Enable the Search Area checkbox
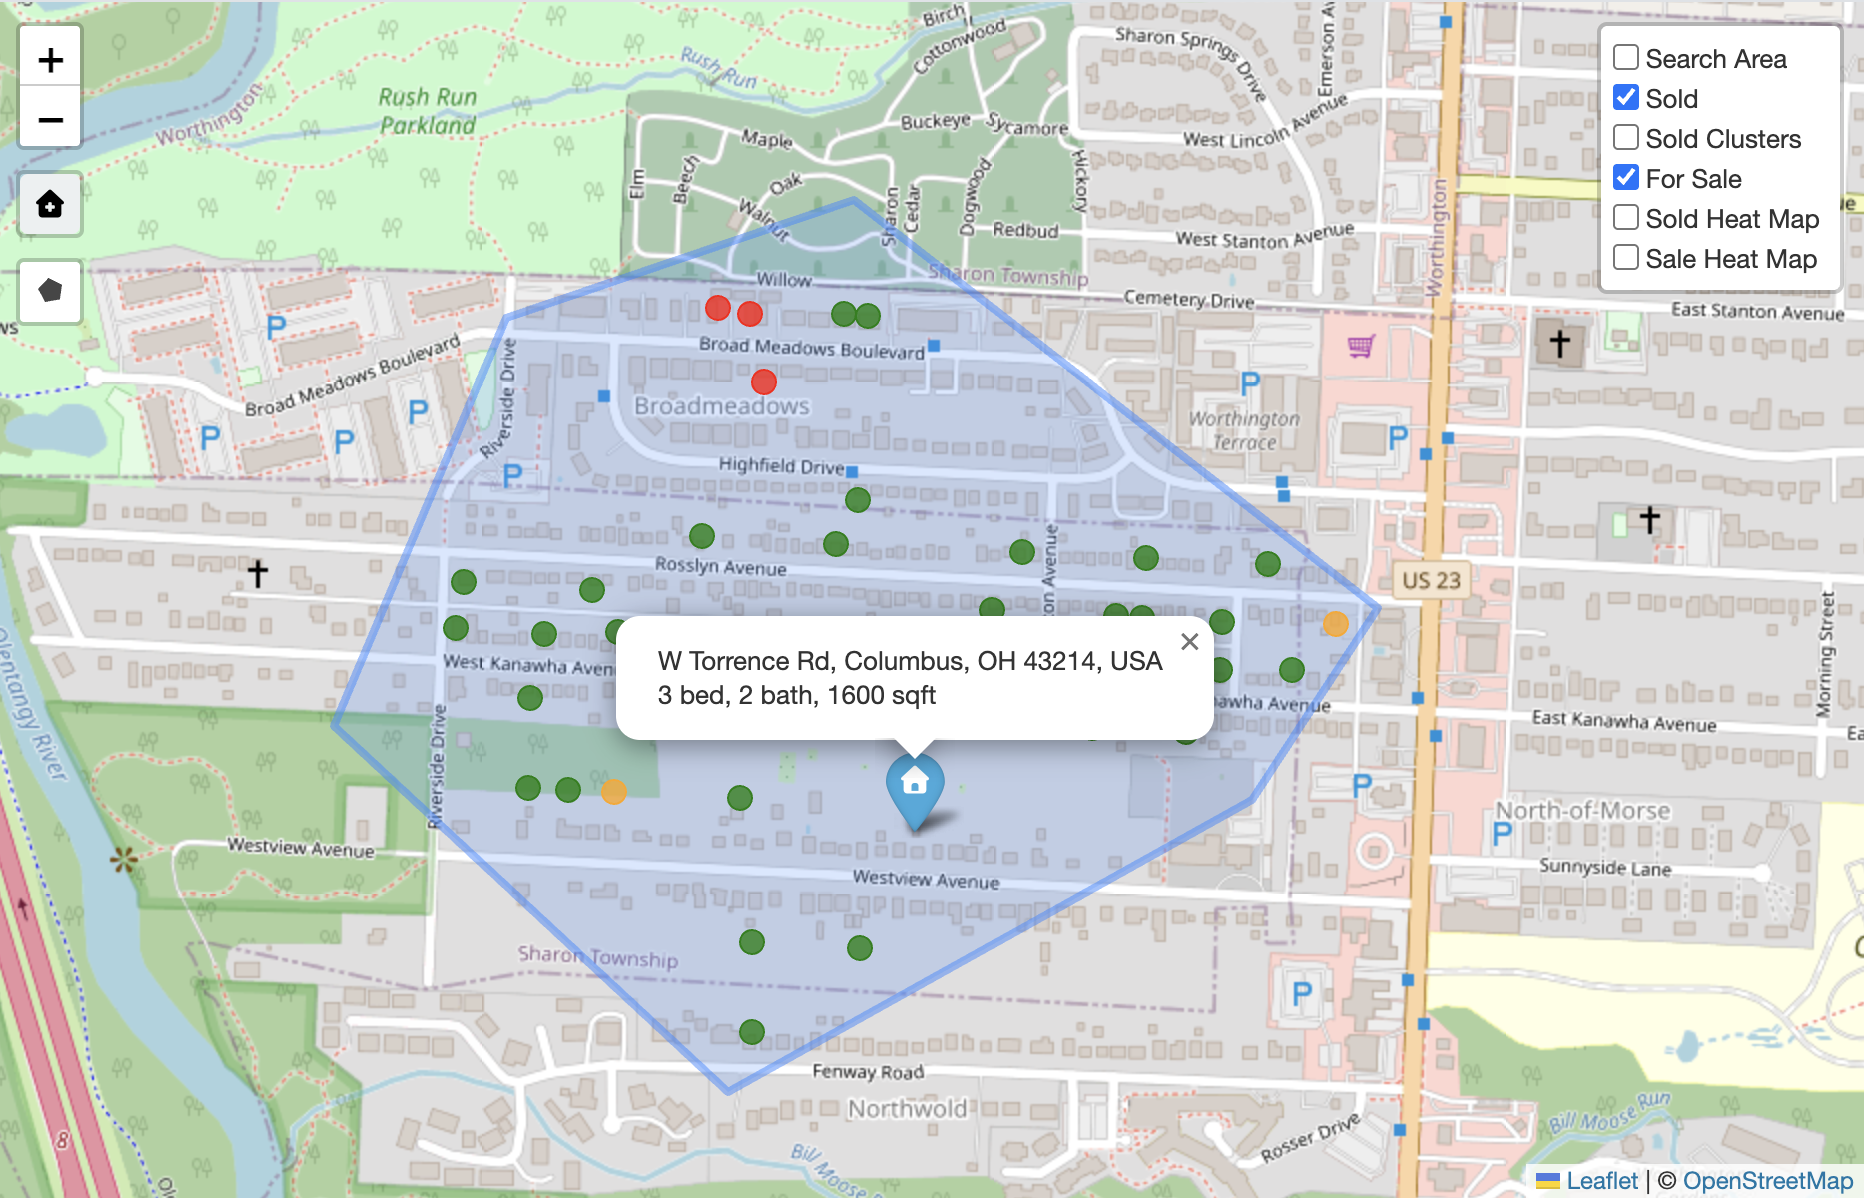Viewport: 1864px width, 1198px height. pyautogui.click(x=1625, y=58)
